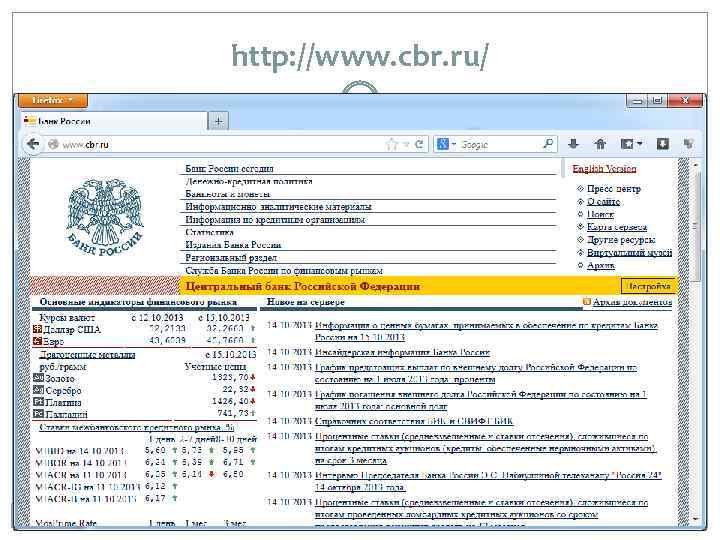Image resolution: width=720 pixels, height=540 pixels.
Task: Open Банкноты и монеты menu item
Action: (x=228, y=194)
